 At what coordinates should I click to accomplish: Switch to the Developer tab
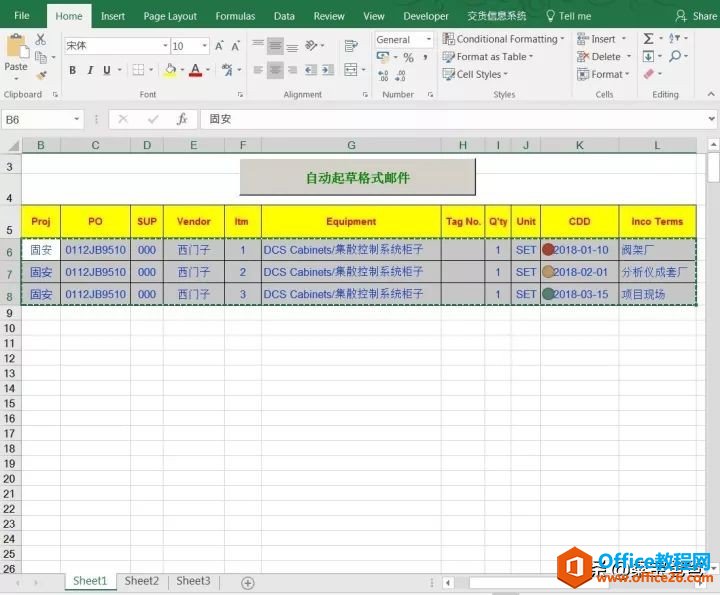pos(426,16)
